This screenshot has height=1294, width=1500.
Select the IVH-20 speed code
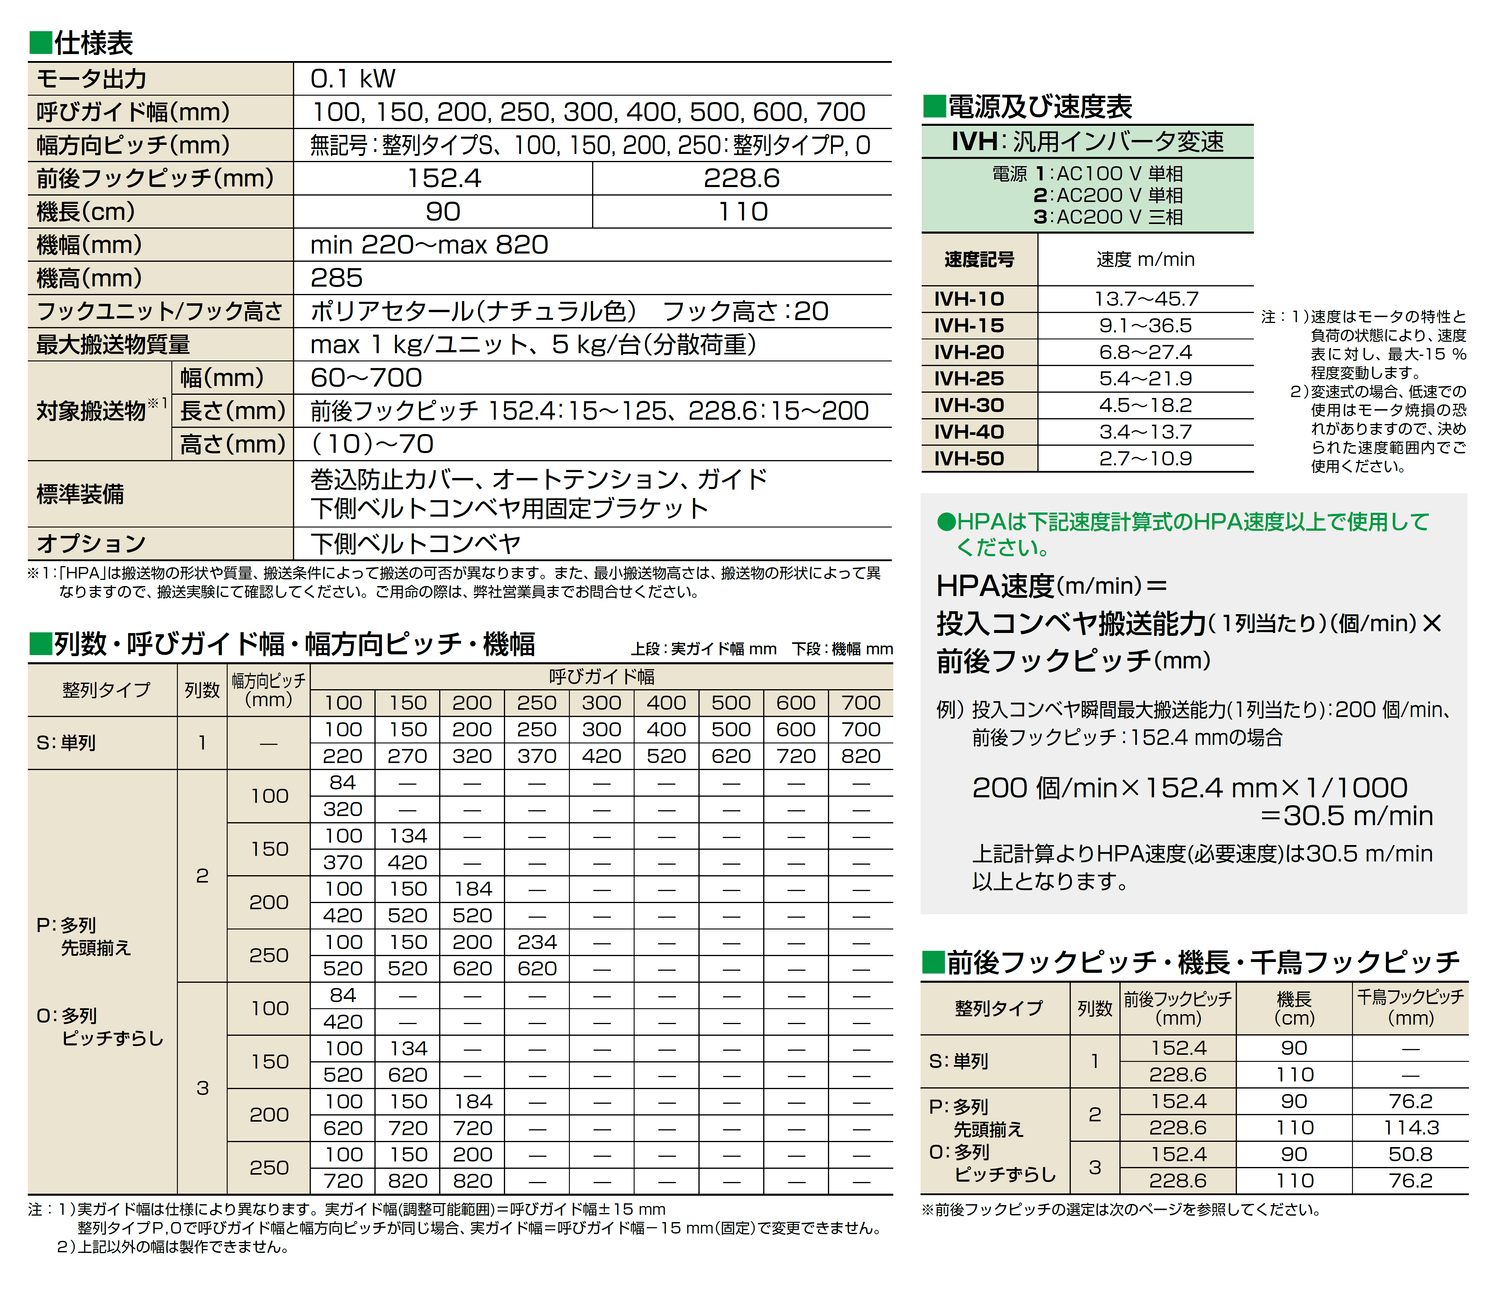969,352
